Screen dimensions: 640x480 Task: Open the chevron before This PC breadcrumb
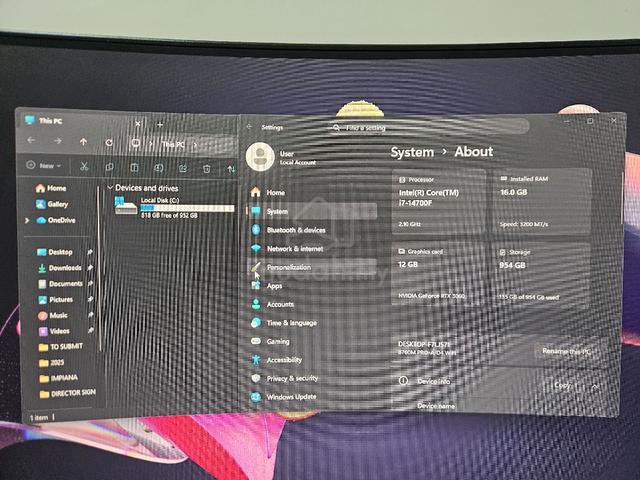click(x=151, y=144)
